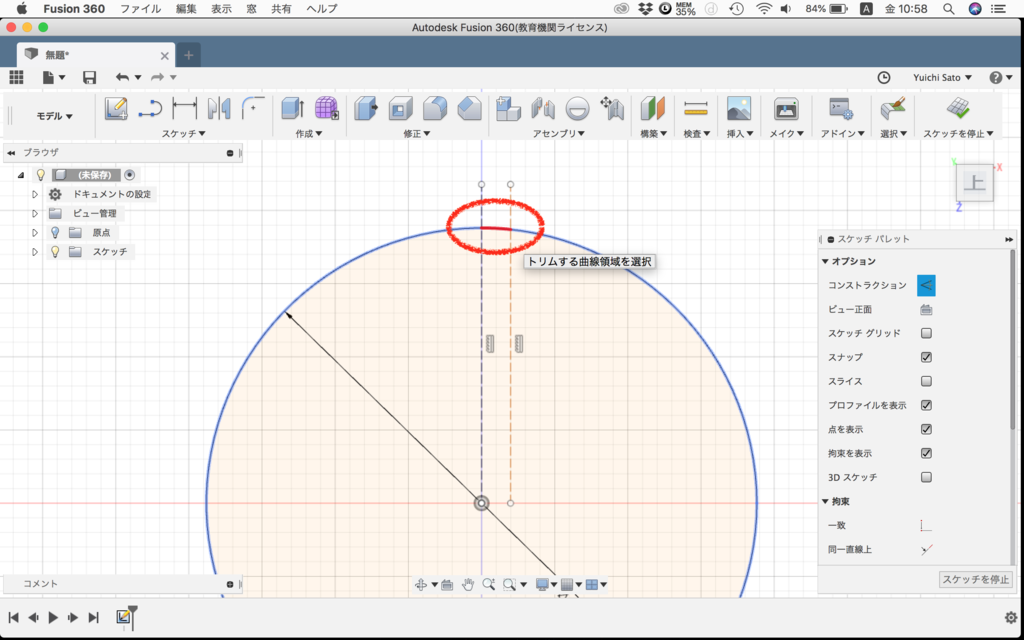Open the Assemble toolbar dropdown
The width and height of the screenshot is (1024, 640).
(558, 133)
